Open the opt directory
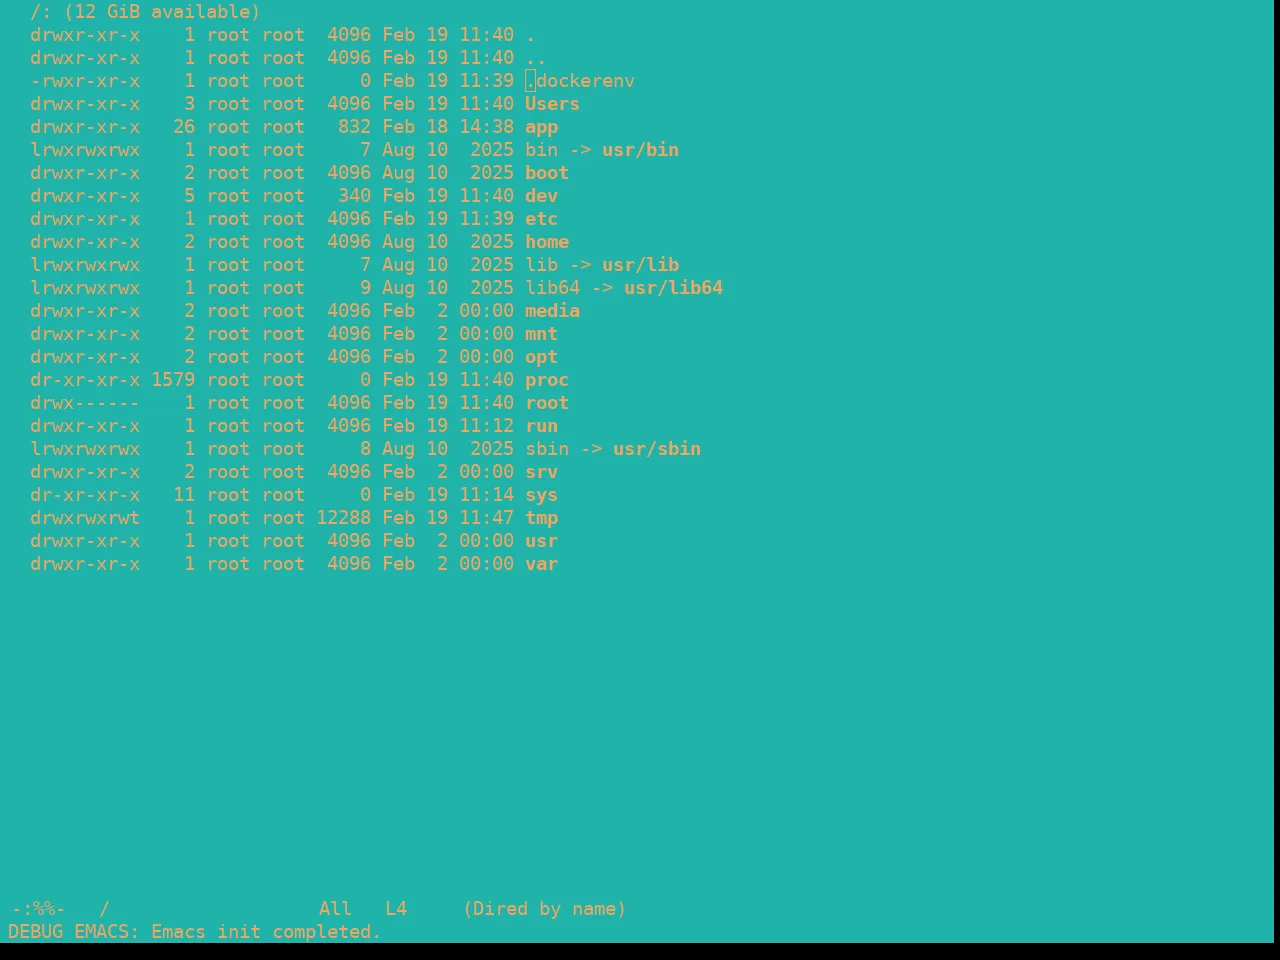This screenshot has height=960, width=1280. tap(541, 357)
